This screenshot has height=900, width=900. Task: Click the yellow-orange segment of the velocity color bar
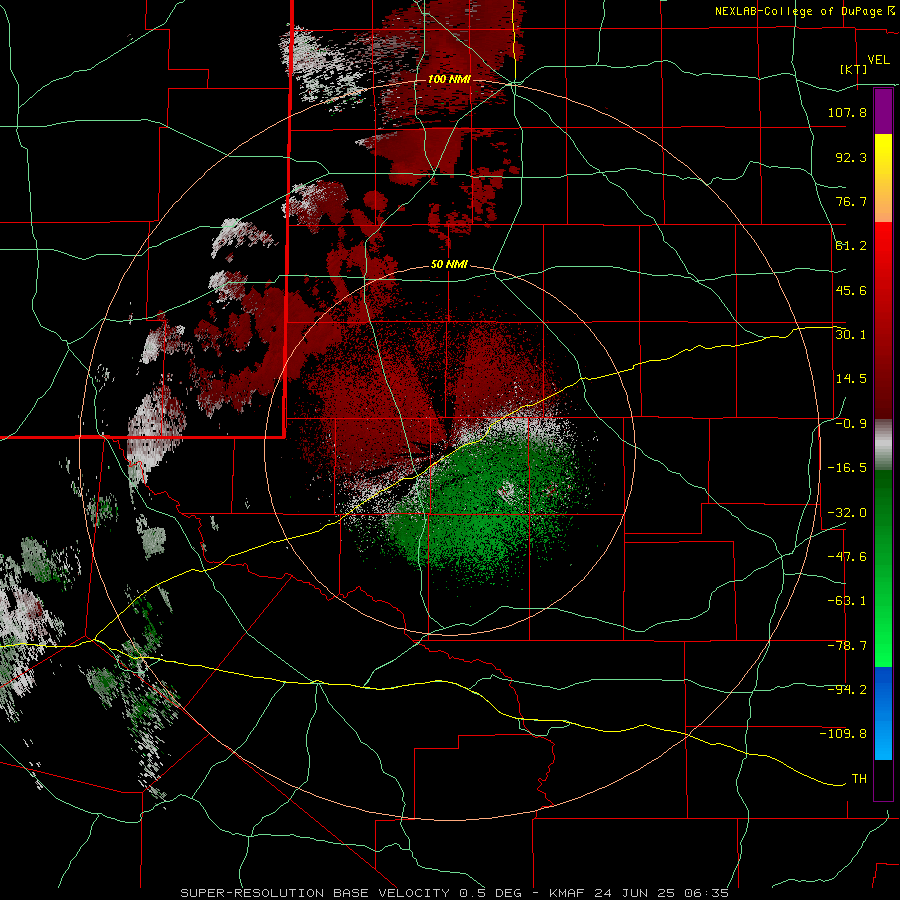coord(883,178)
